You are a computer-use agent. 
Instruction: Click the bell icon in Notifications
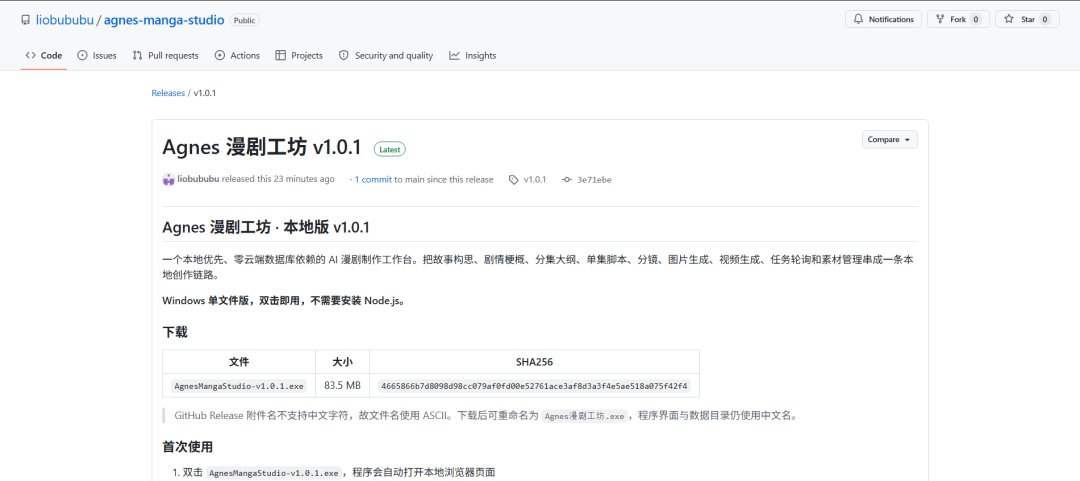858,19
